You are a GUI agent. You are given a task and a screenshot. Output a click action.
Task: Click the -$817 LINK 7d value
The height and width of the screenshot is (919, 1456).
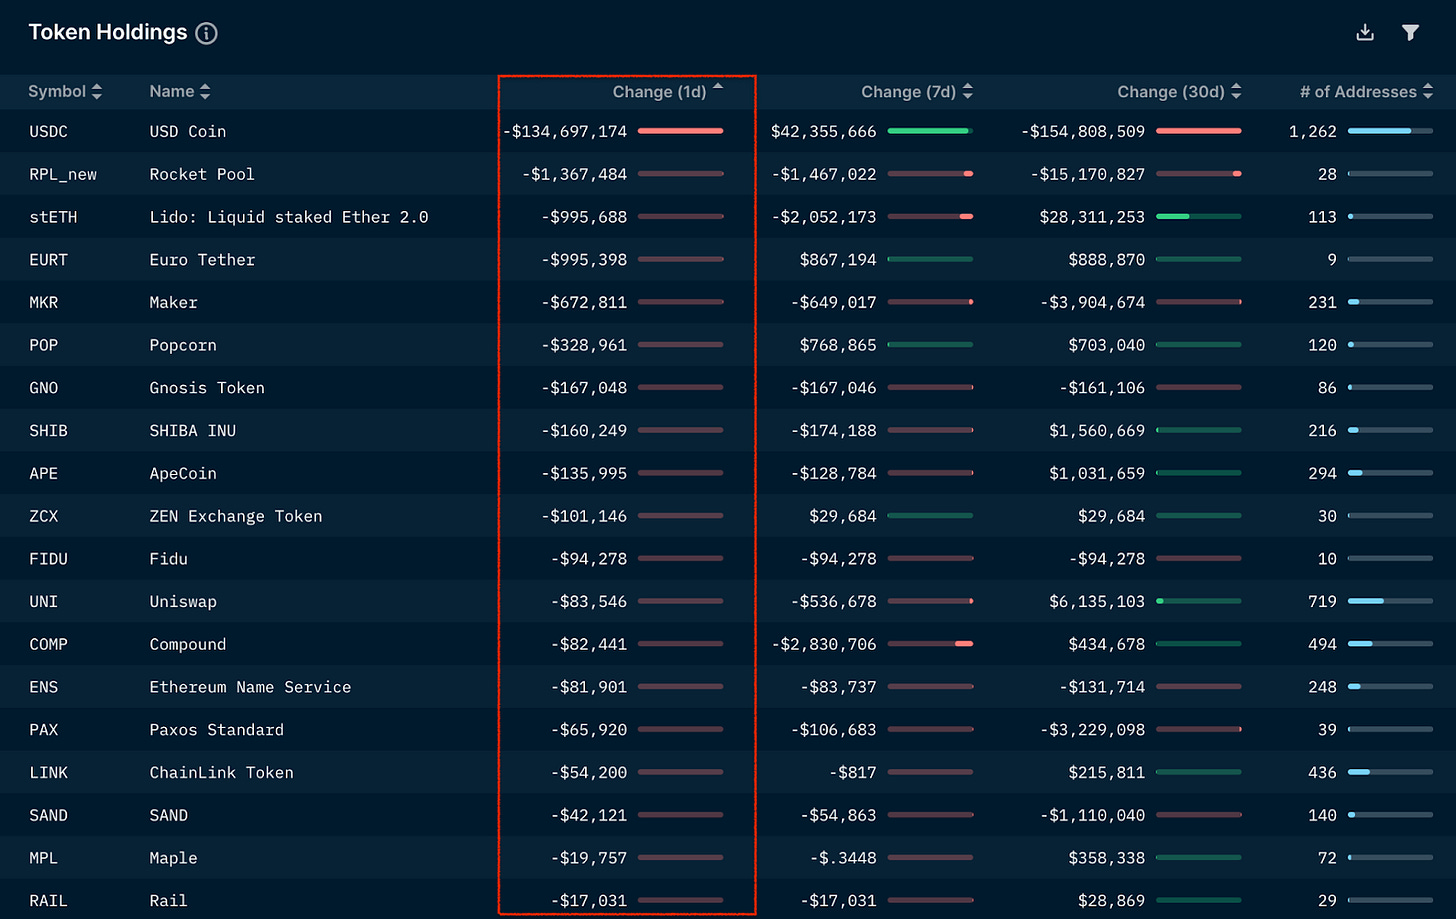pos(853,773)
